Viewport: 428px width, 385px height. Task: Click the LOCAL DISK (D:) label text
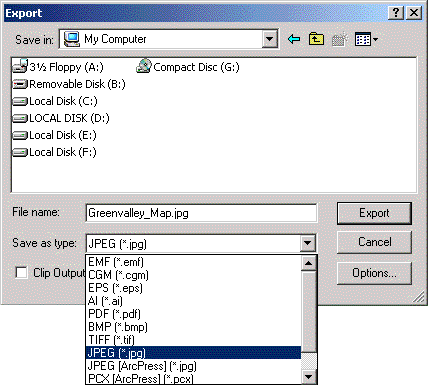coord(69,118)
